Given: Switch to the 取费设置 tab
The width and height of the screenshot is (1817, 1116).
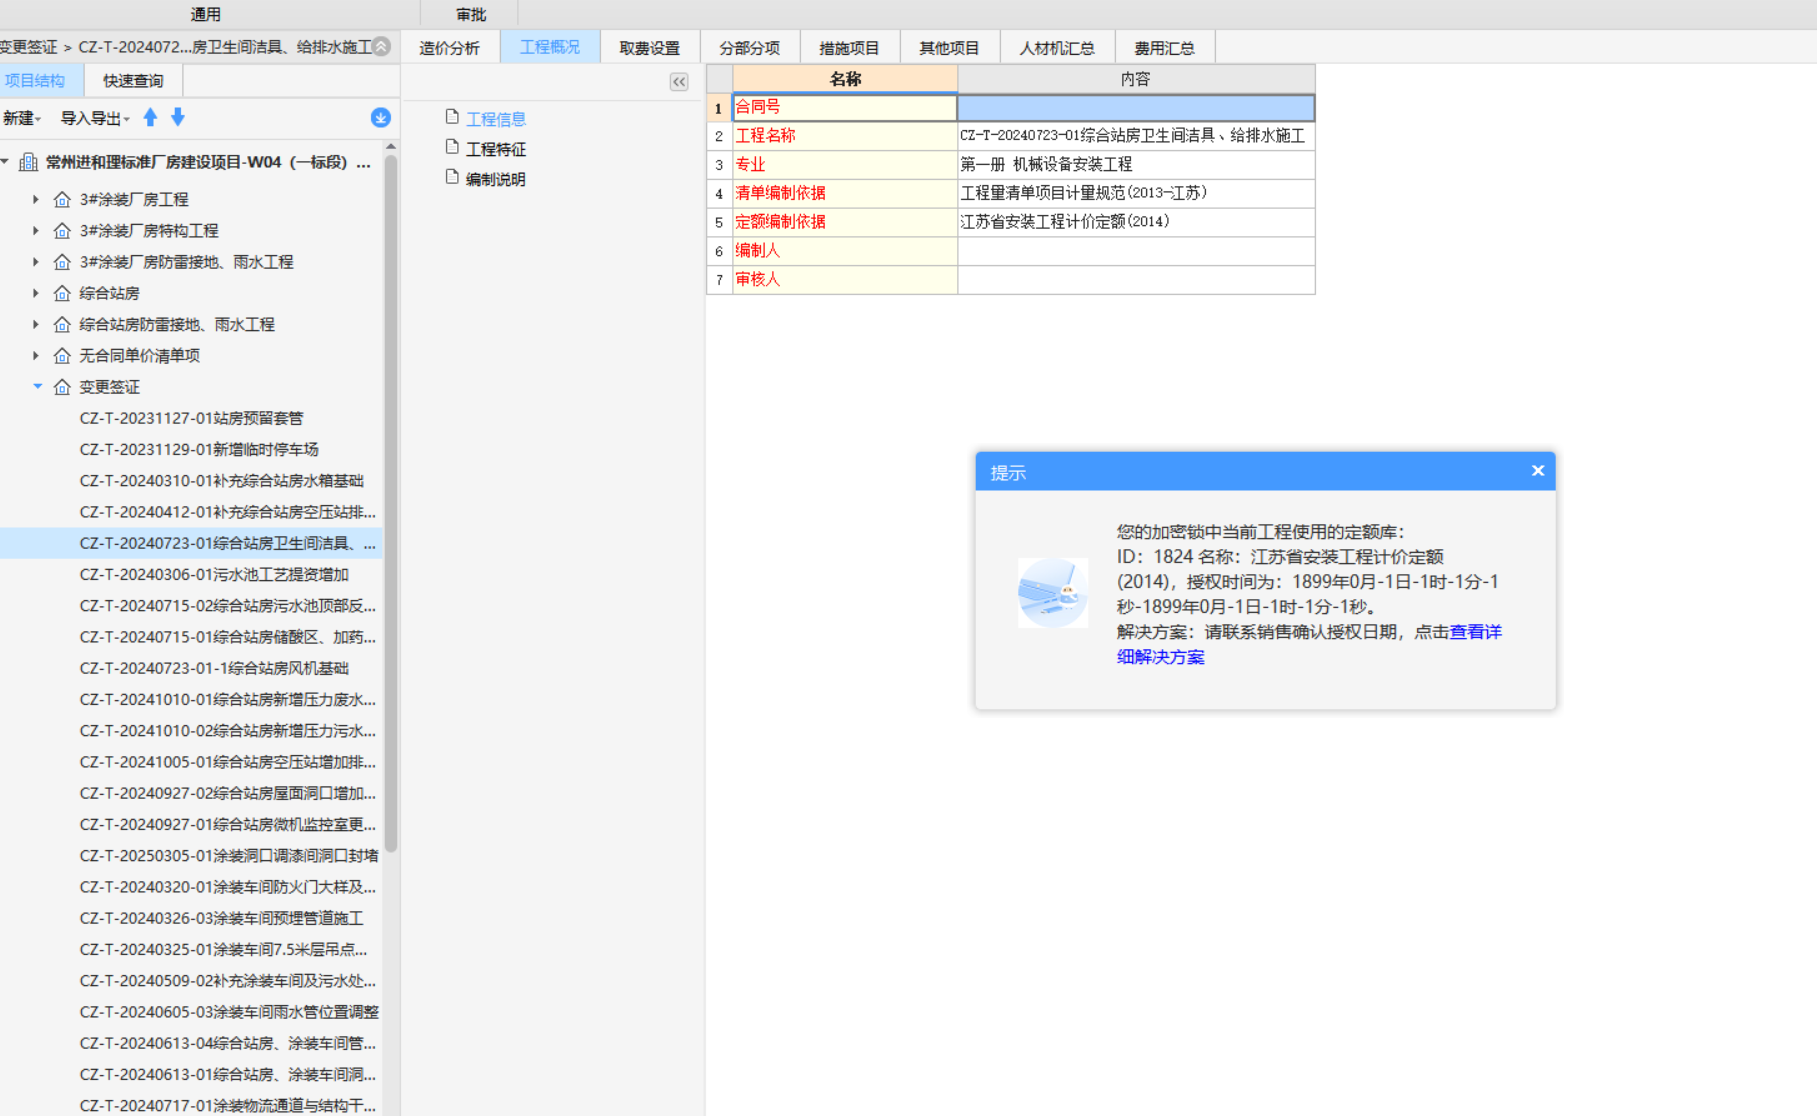Looking at the screenshot, I should coord(650,48).
